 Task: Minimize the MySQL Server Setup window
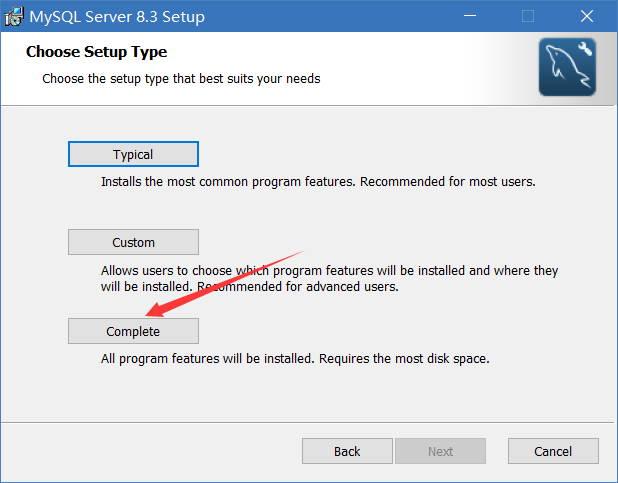(x=469, y=16)
